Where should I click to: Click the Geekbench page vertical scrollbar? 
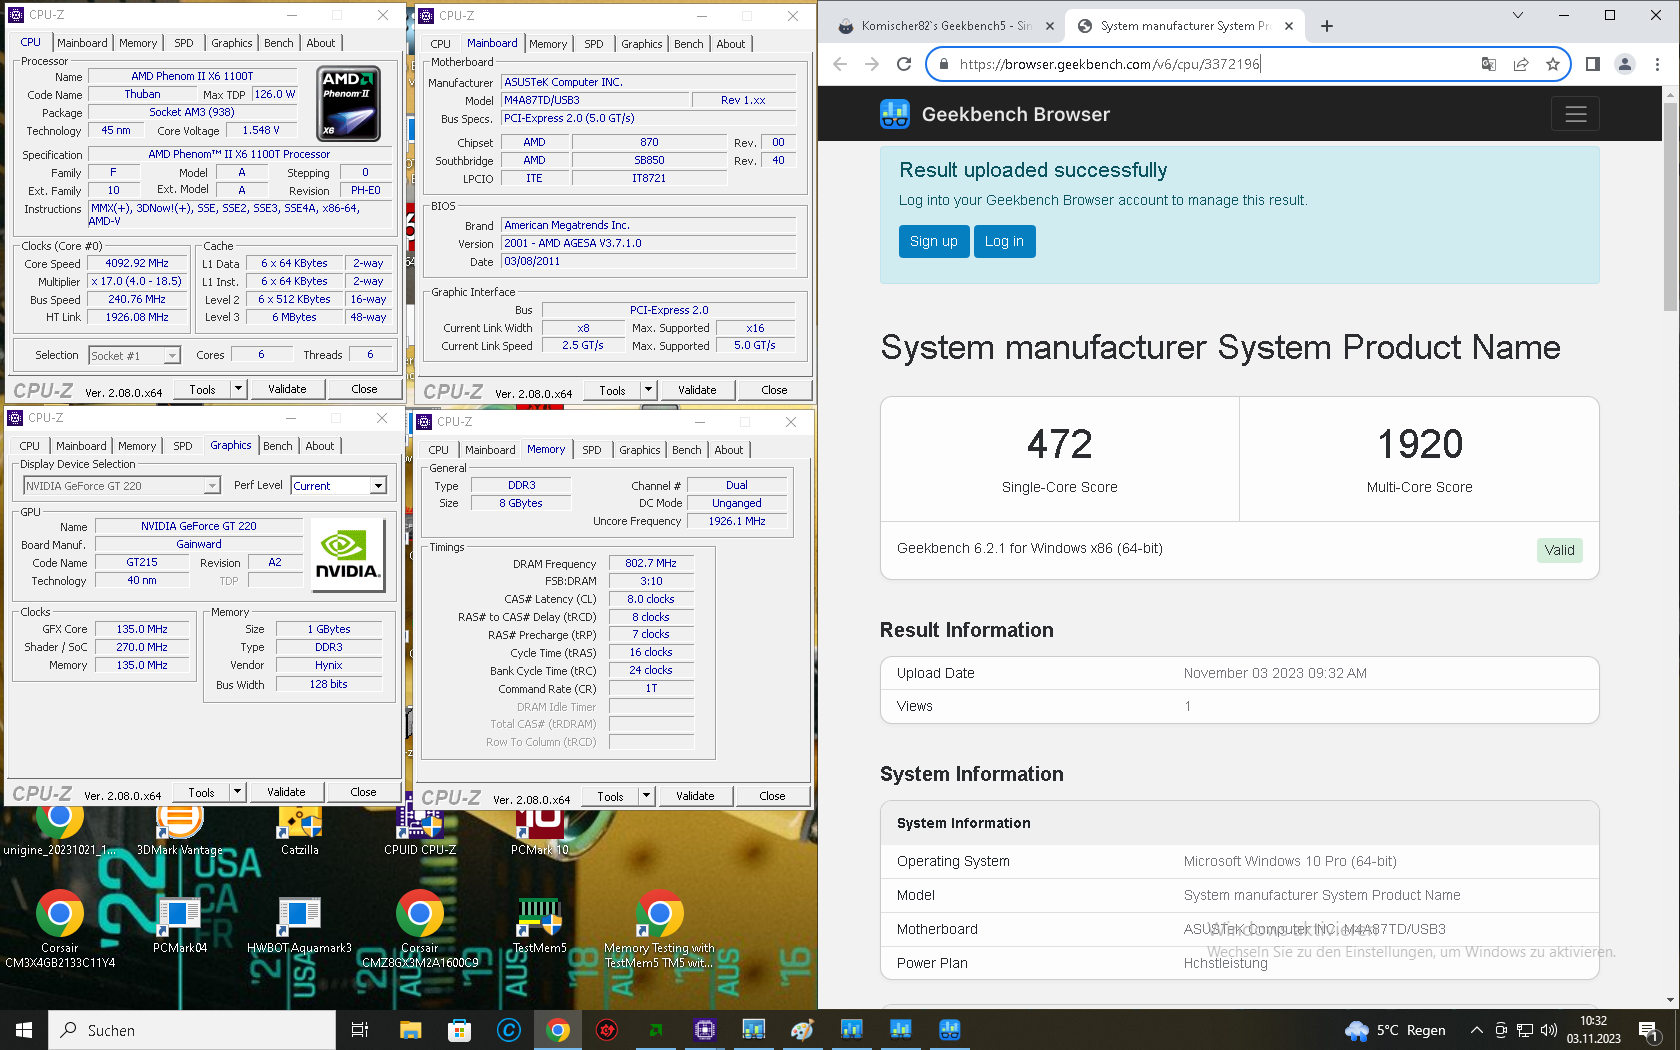click(1670, 205)
